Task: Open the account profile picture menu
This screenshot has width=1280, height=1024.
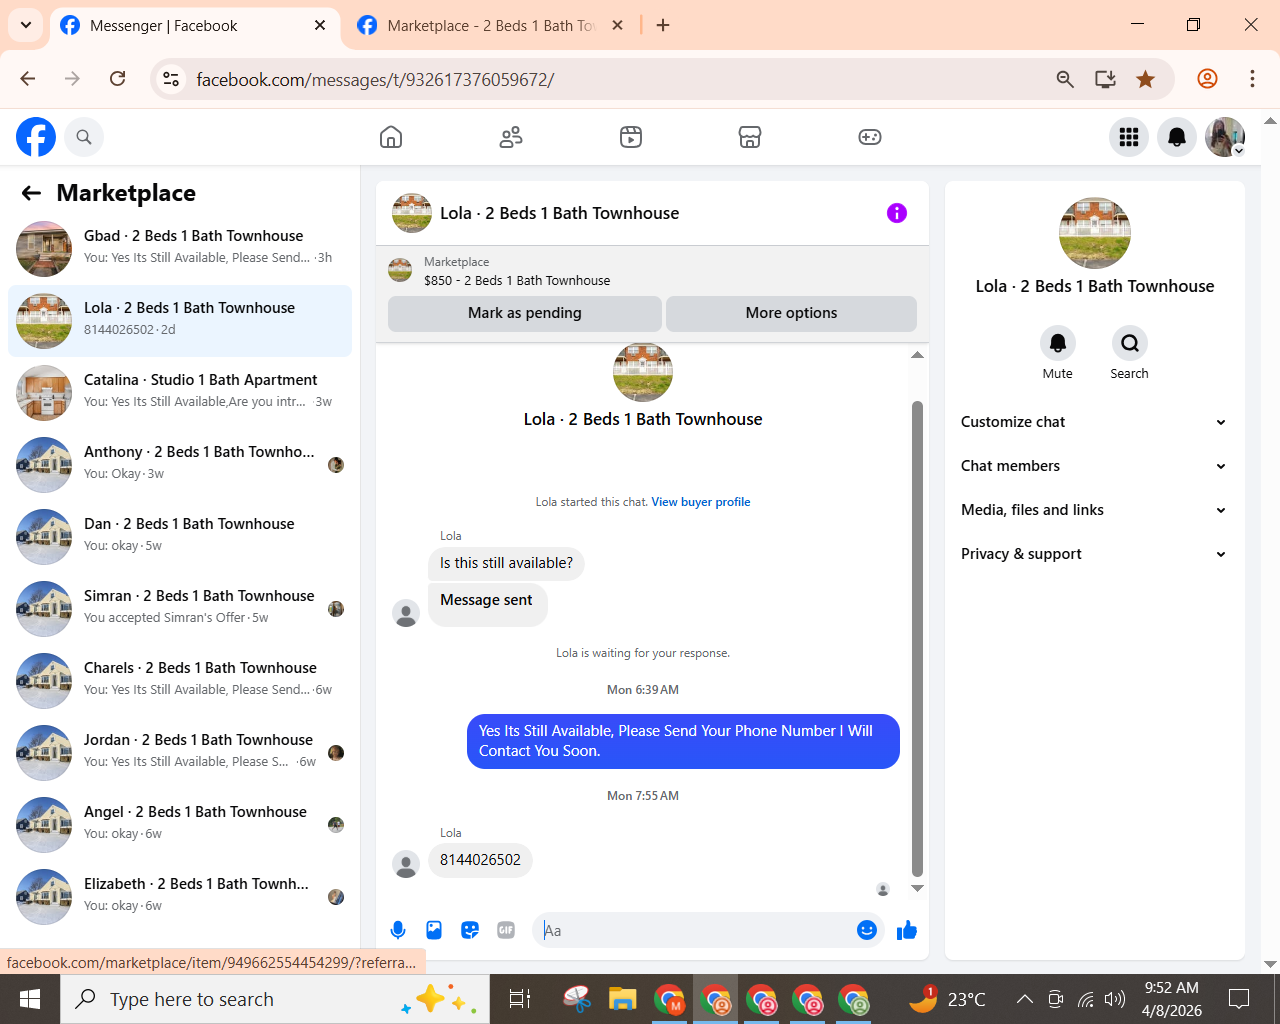Action: tap(1225, 137)
